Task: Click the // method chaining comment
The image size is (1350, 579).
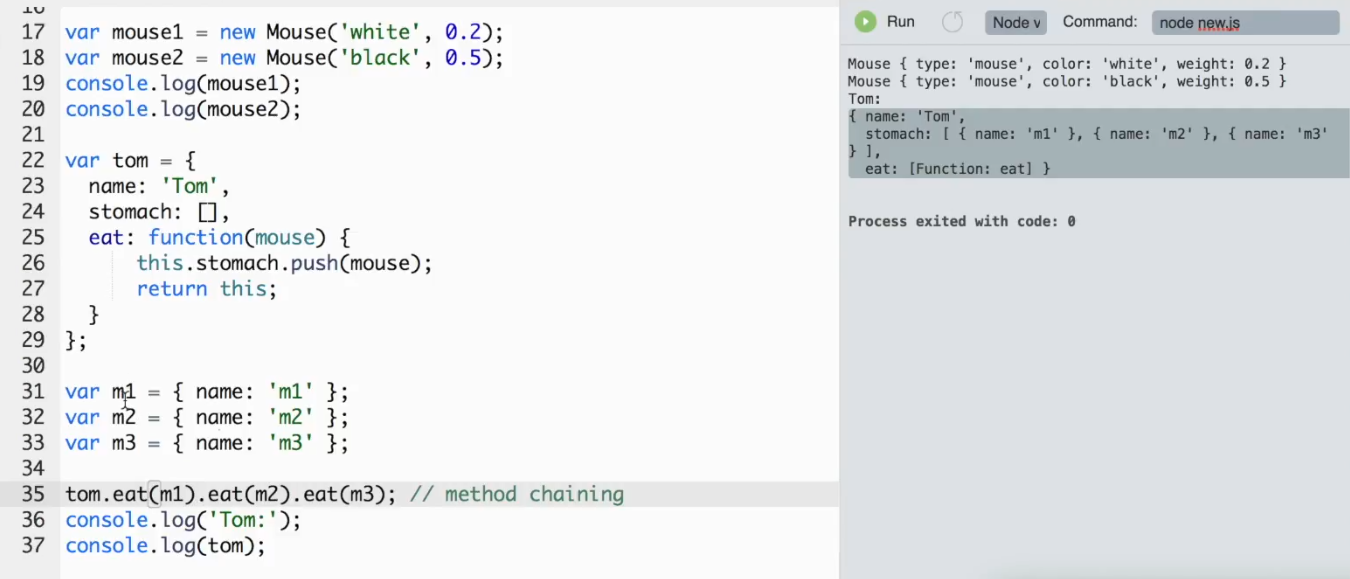Action: click(x=517, y=494)
